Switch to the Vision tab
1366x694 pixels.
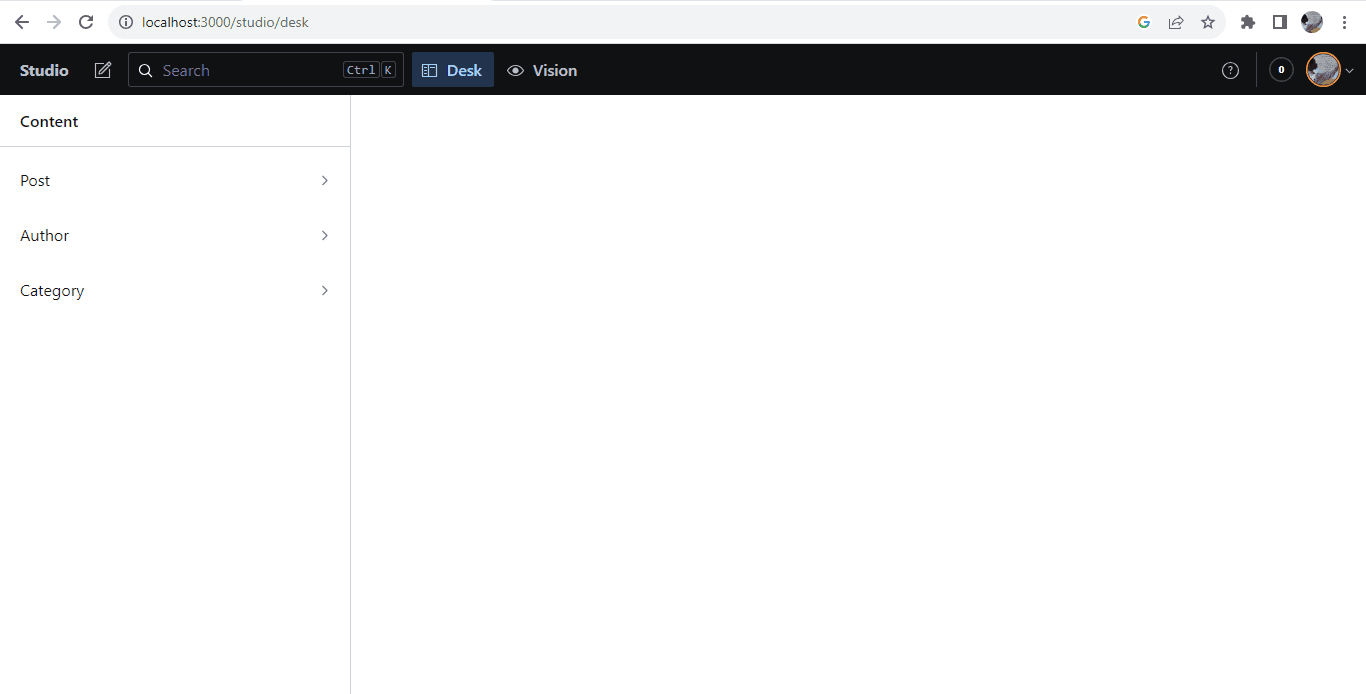[x=542, y=70]
